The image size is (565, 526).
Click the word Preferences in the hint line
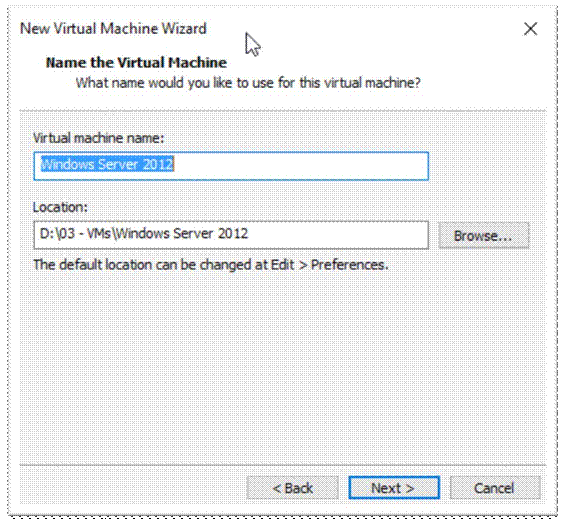point(350,265)
